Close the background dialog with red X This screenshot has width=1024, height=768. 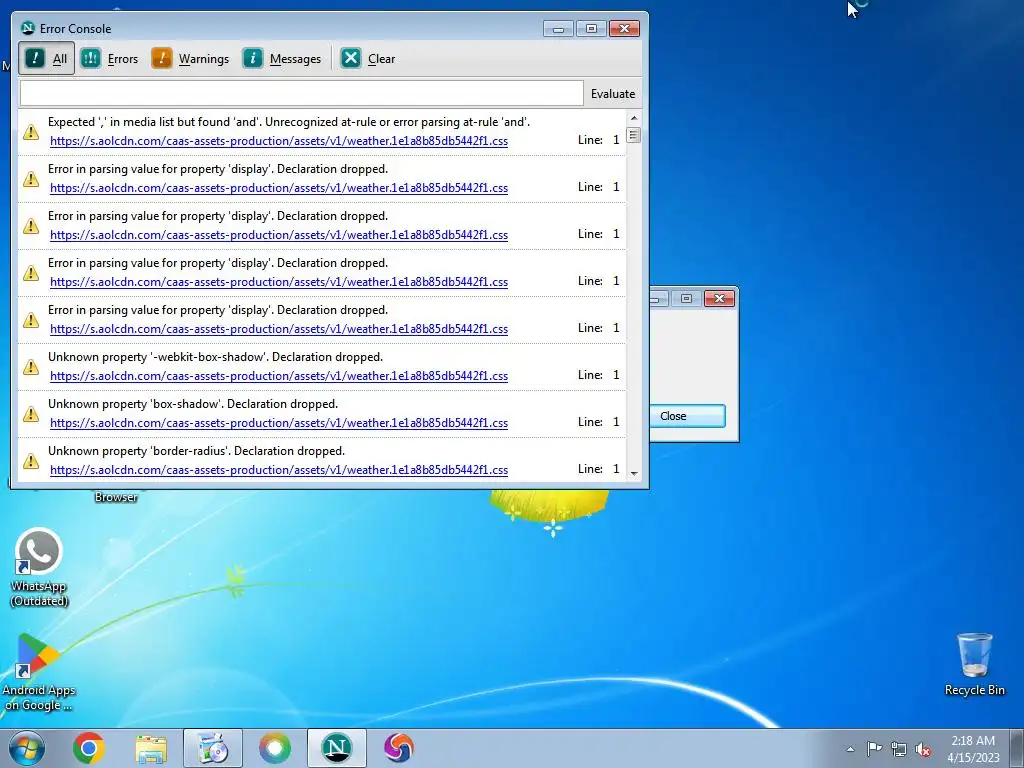tap(720, 298)
